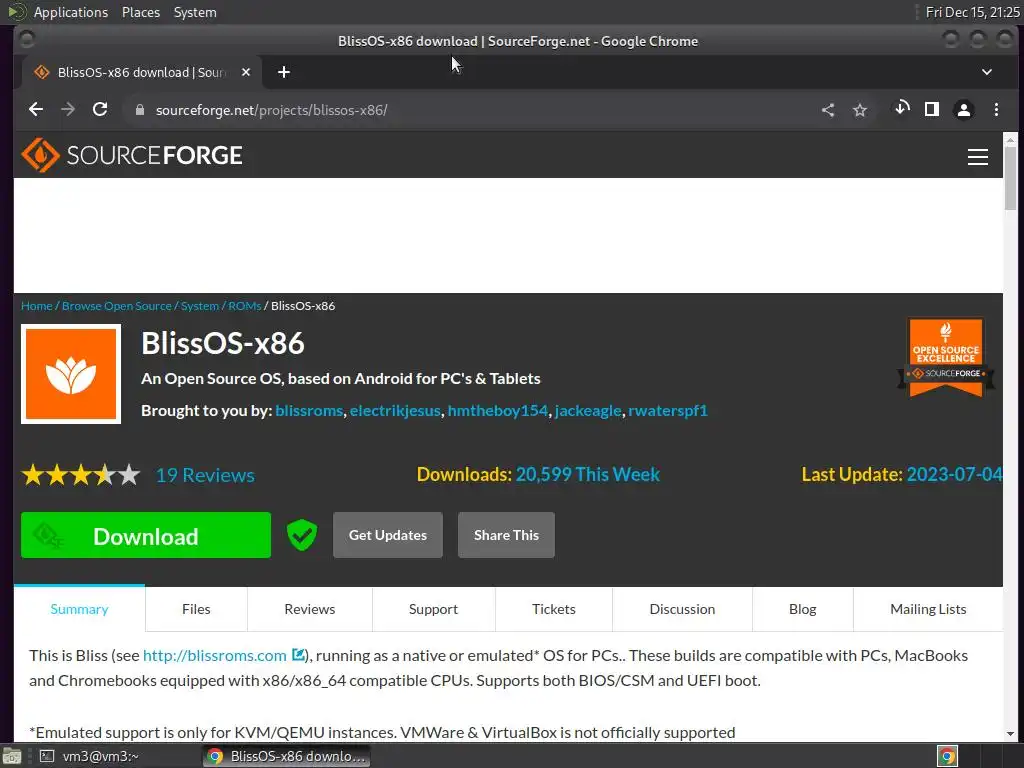The image size is (1024, 768).
Task: Open the Applications menu
Action: coord(71,12)
